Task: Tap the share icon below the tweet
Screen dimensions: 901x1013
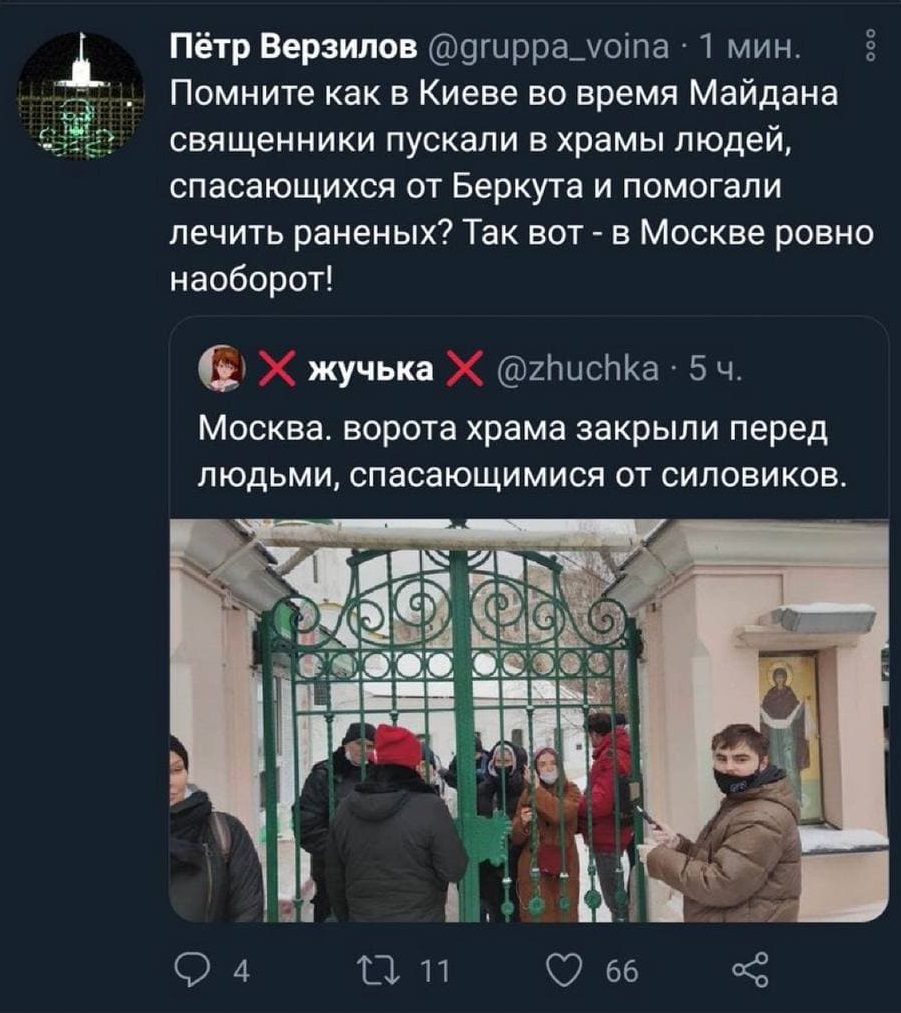Action: click(751, 970)
